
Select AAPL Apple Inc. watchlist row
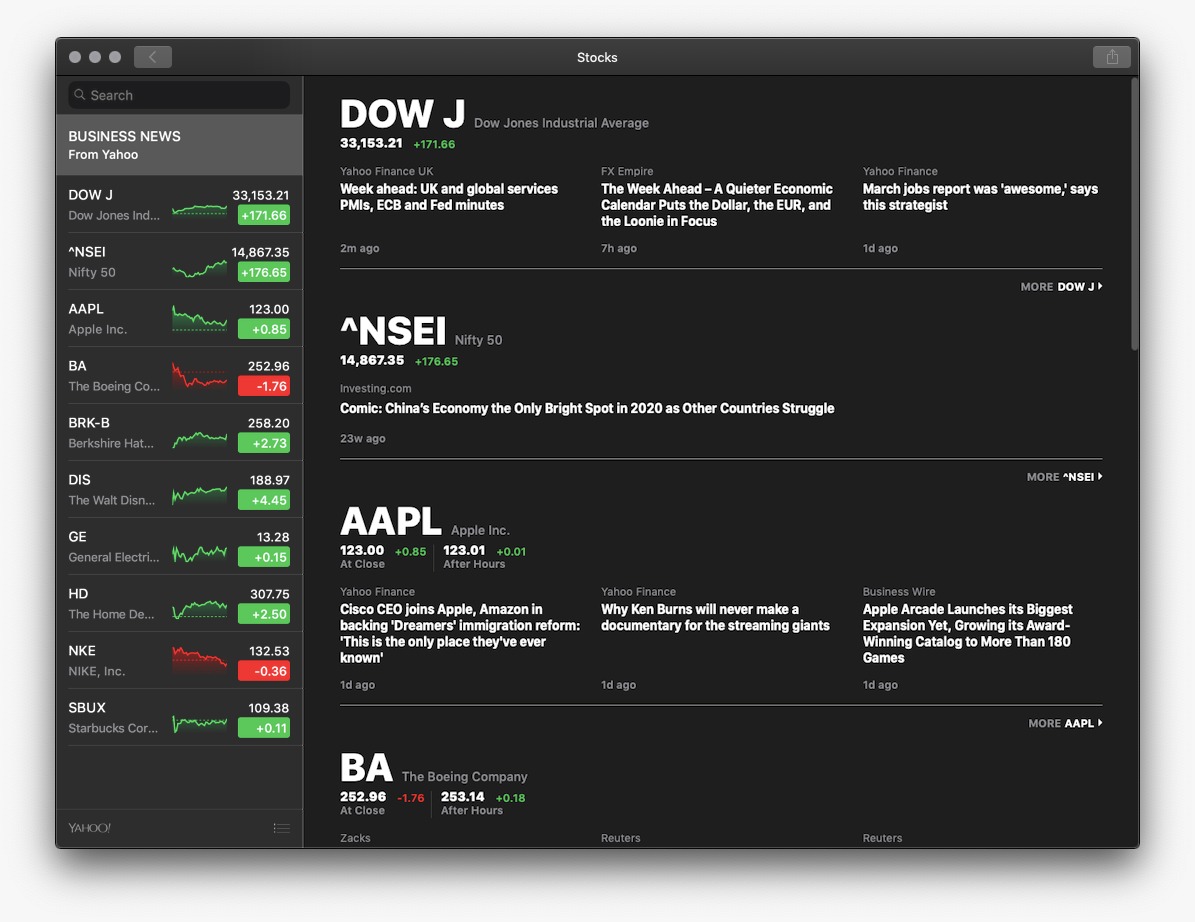pyautogui.click(x=179, y=319)
